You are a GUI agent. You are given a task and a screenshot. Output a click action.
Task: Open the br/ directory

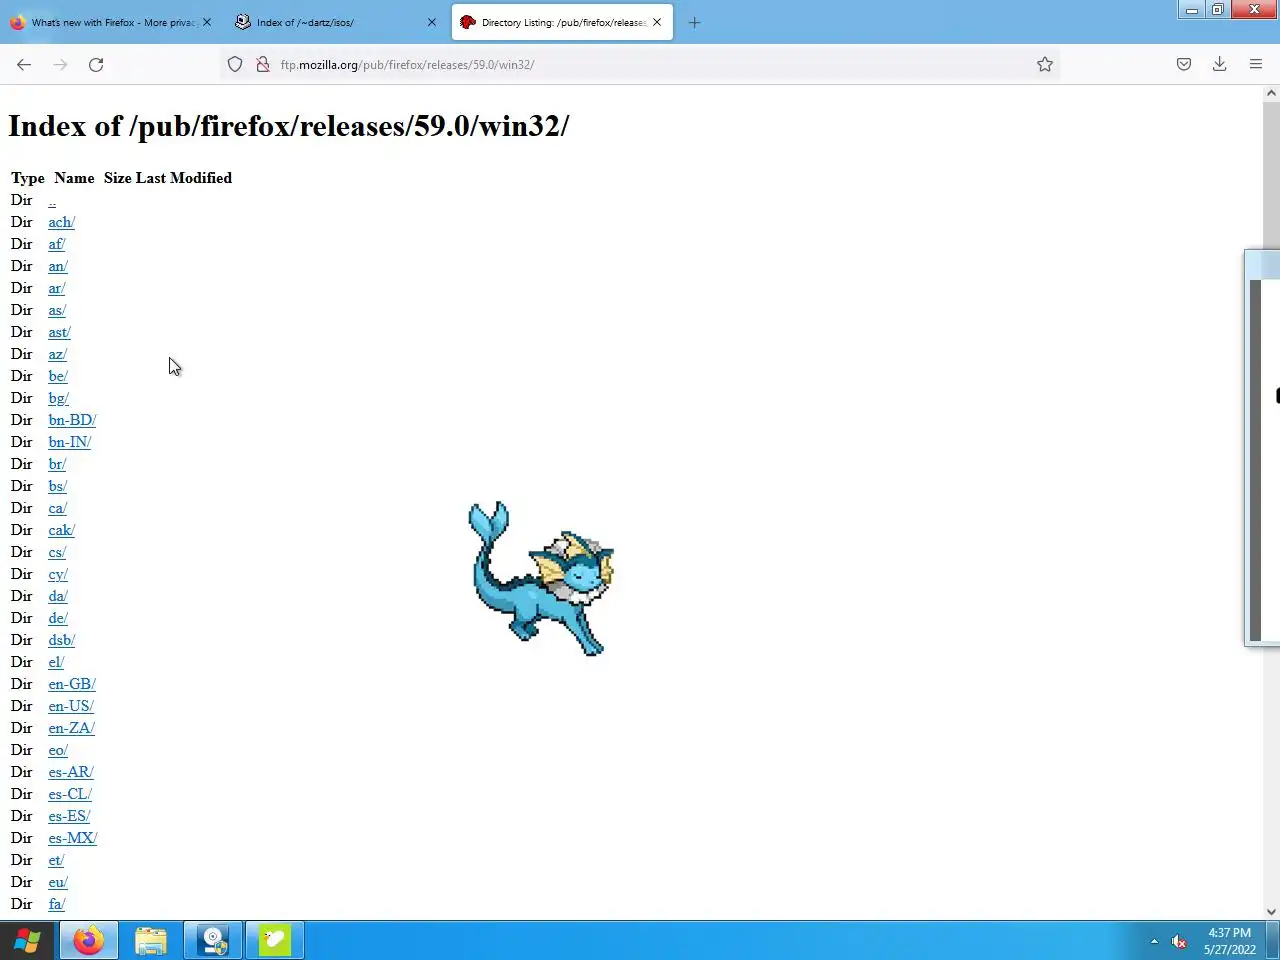[57, 464]
